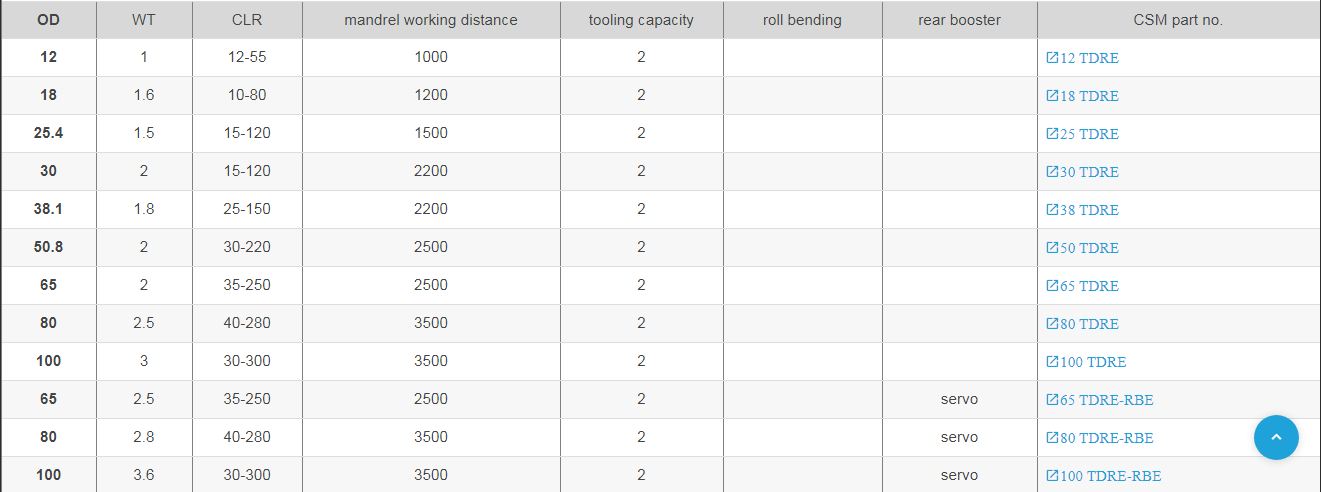The width and height of the screenshot is (1321, 492).
Task: Click the tooling capacity column header
Action: tap(641, 20)
